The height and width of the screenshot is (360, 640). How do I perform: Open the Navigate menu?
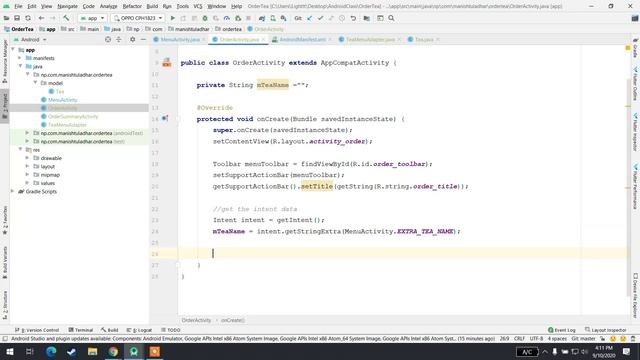point(67,6)
